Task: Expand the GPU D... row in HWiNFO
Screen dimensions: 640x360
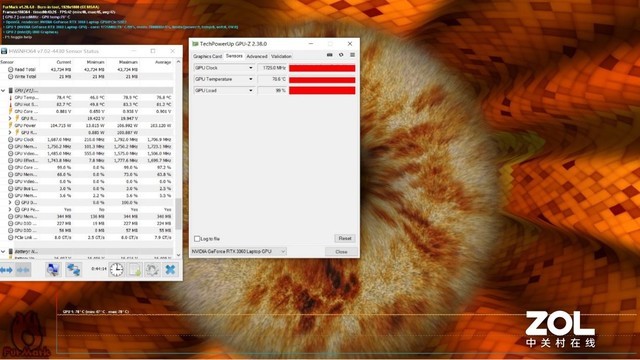Action: click(x=10, y=202)
